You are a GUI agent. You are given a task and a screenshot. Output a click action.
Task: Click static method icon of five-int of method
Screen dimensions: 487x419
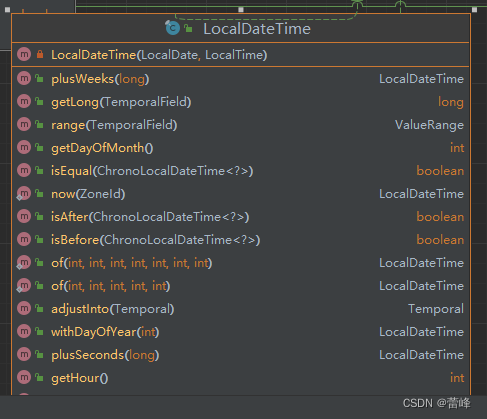coord(23,286)
